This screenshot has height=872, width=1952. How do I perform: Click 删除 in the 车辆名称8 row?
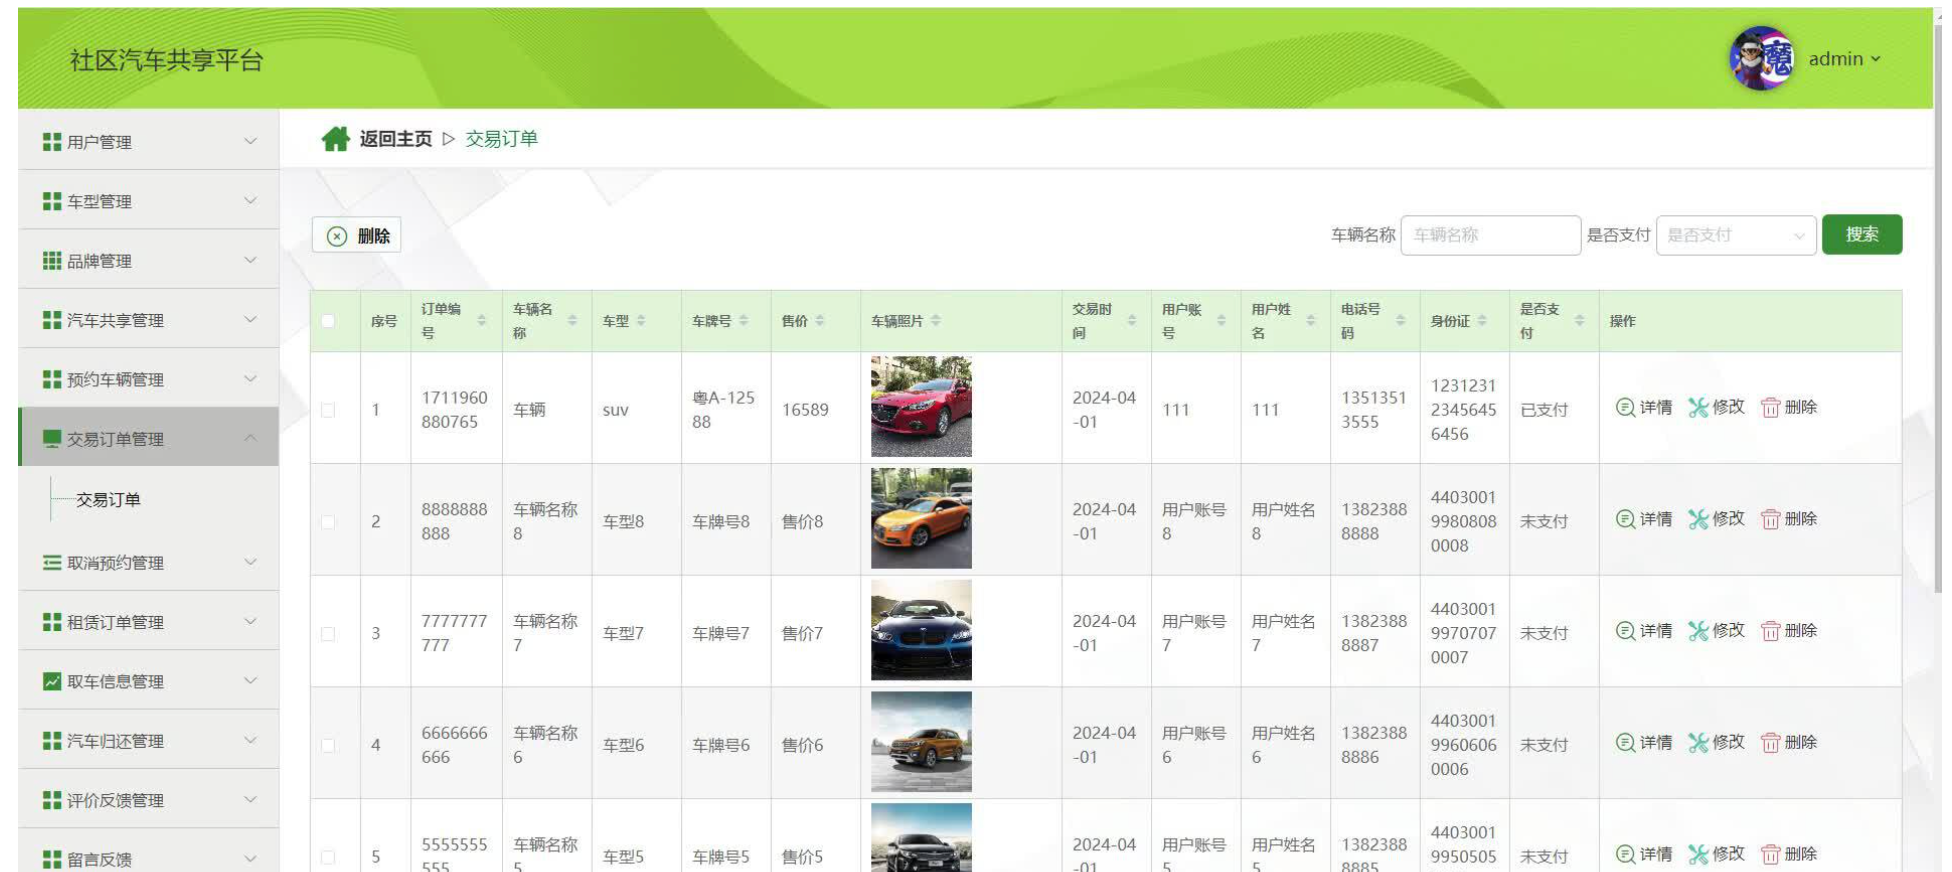pos(1789,519)
